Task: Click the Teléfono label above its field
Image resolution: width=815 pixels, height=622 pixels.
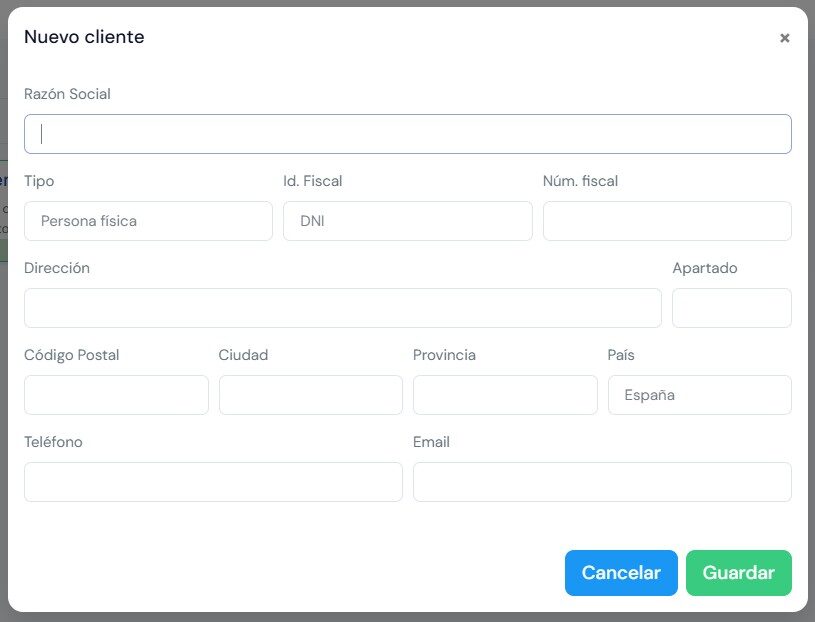Action: pyautogui.click(x=53, y=442)
